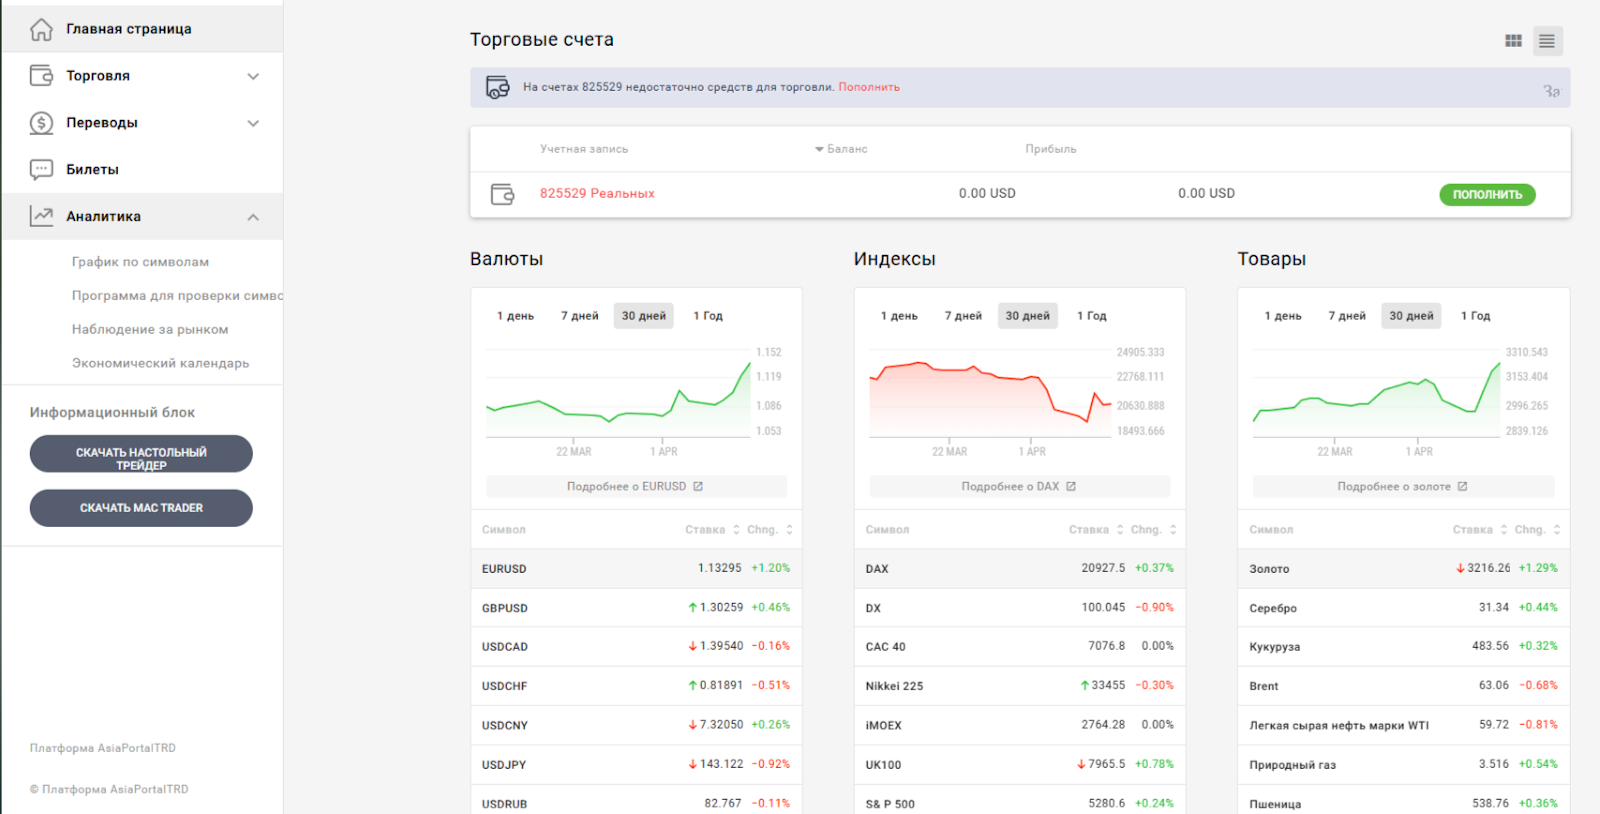Expand the Торговля menu chevron
The width and height of the screenshot is (1600, 814).
click(x=253, y=76)
